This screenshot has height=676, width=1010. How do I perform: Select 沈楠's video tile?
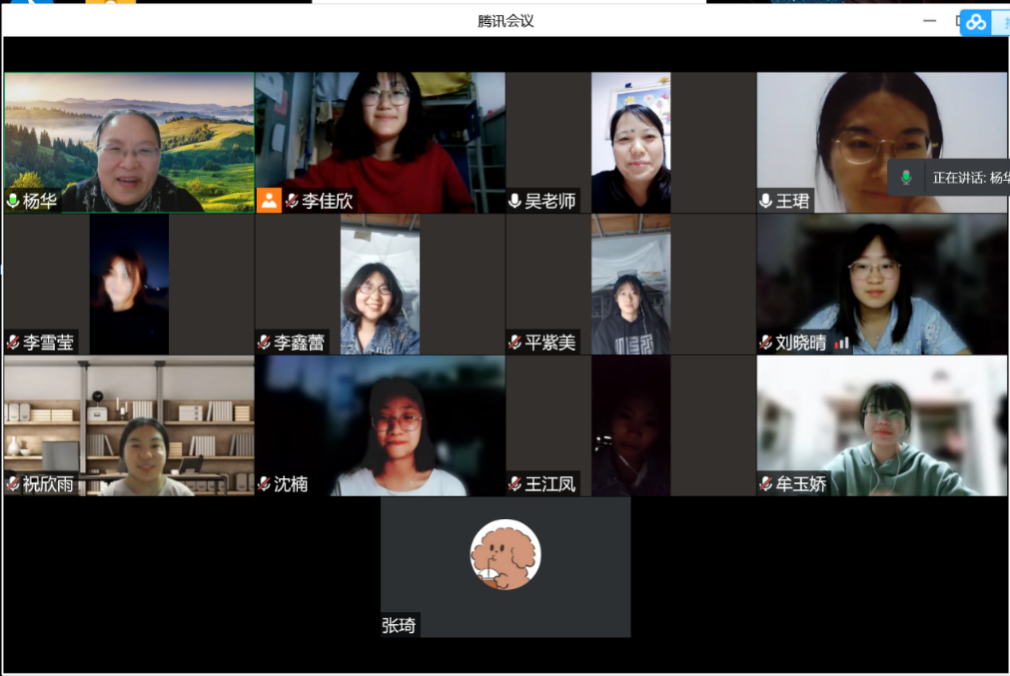click(380, 425)
